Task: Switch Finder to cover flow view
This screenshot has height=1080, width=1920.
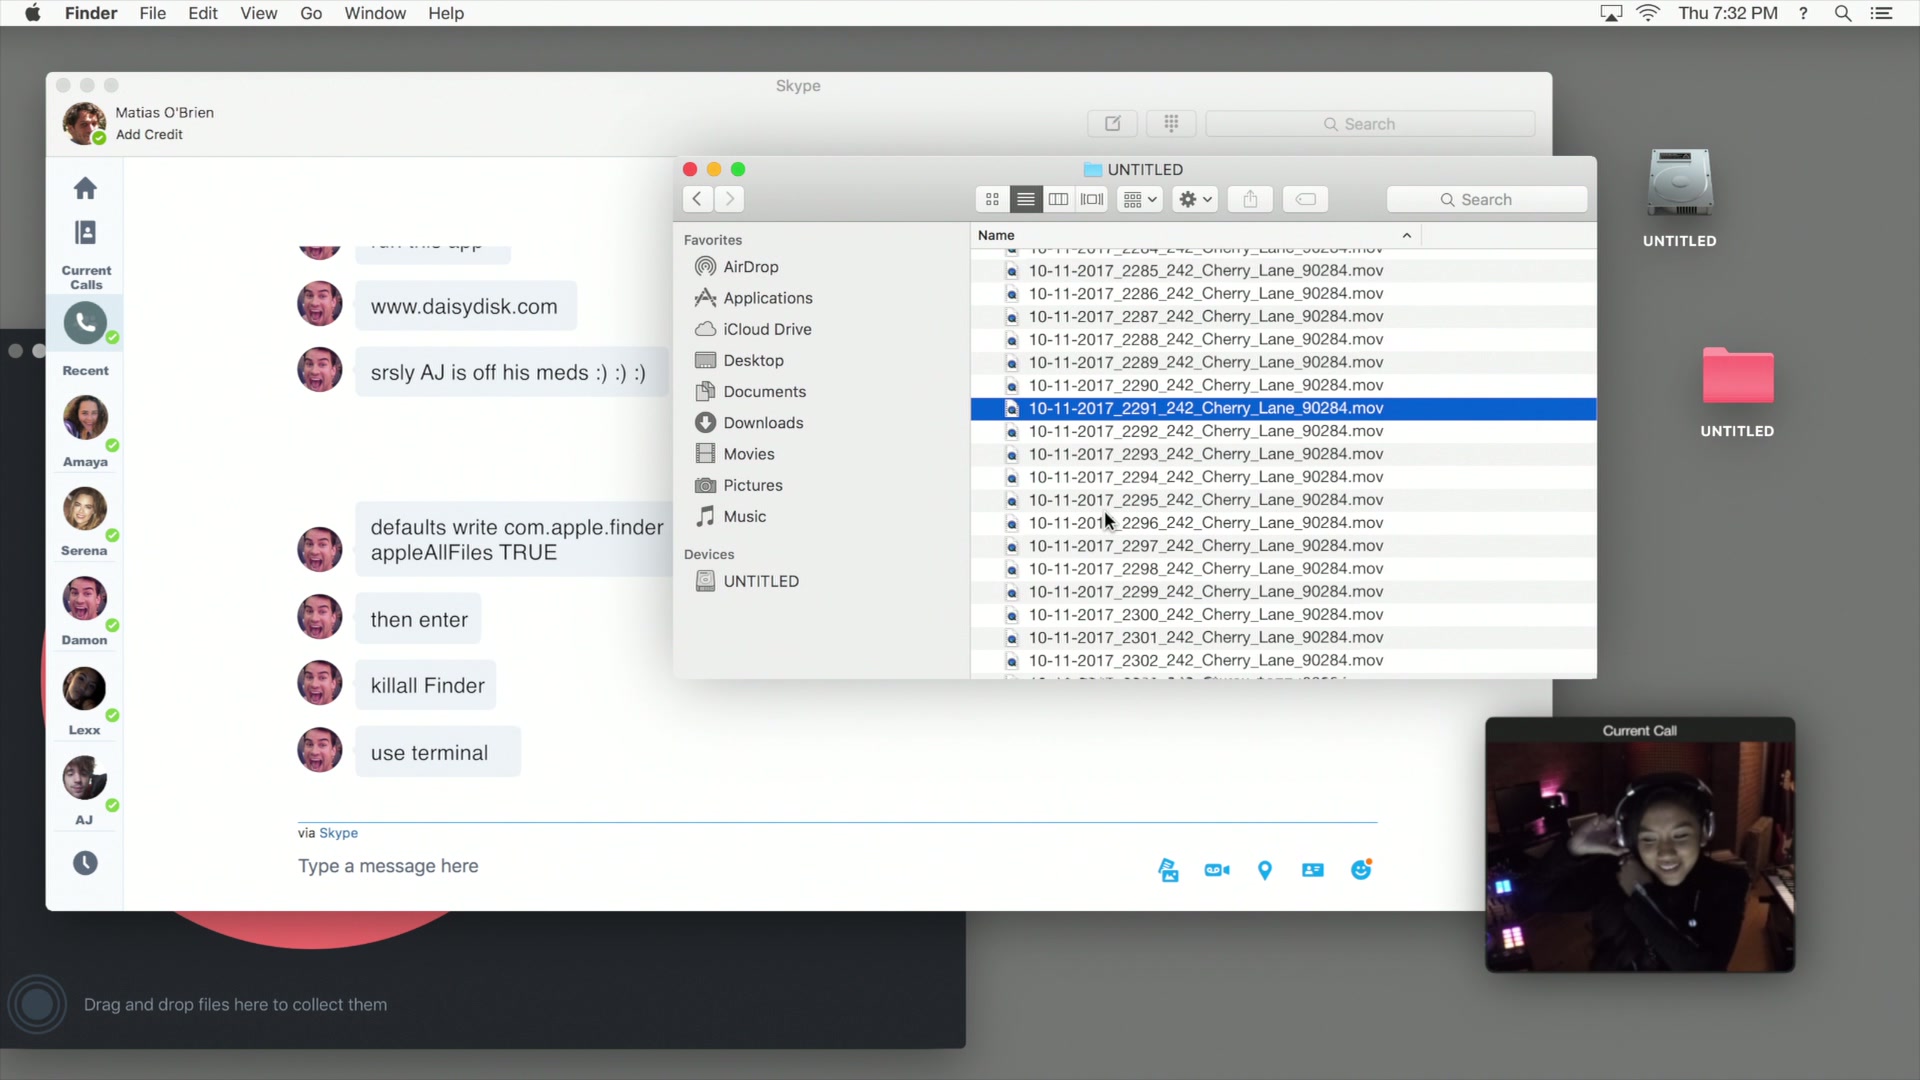Action: [1092, 199]
